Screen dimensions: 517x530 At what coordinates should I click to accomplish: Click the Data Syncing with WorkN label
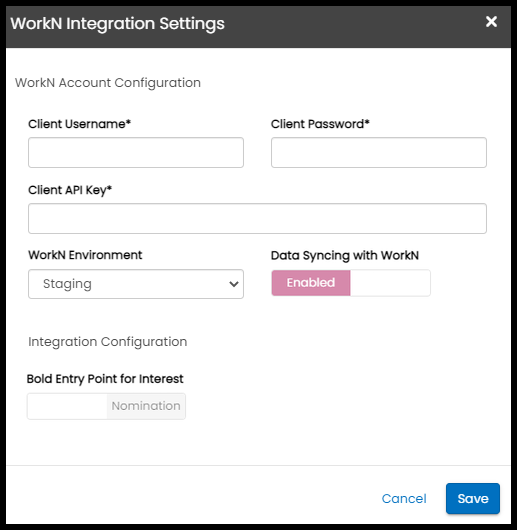coord(345,256)
